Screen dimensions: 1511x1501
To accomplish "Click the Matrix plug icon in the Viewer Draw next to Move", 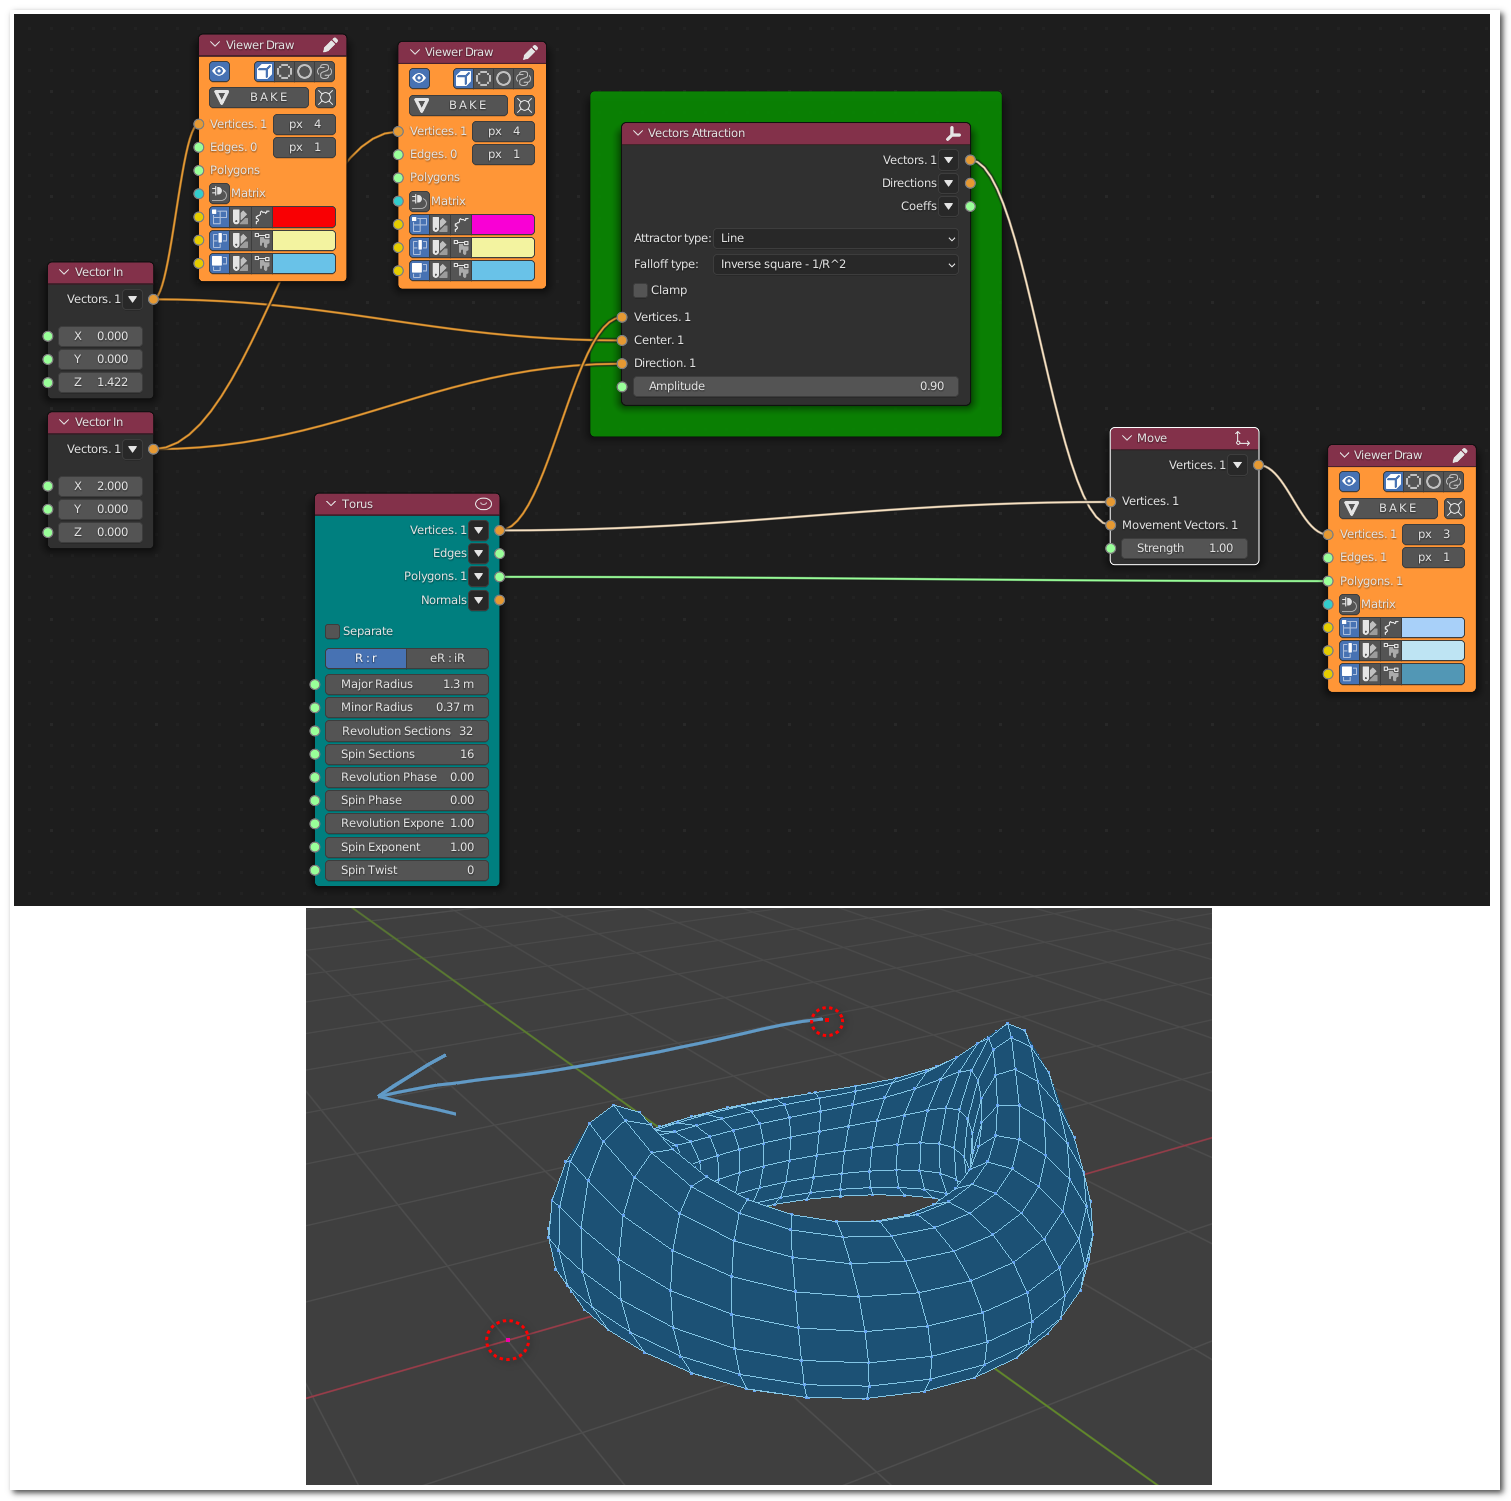I will tap(1349, 604).
